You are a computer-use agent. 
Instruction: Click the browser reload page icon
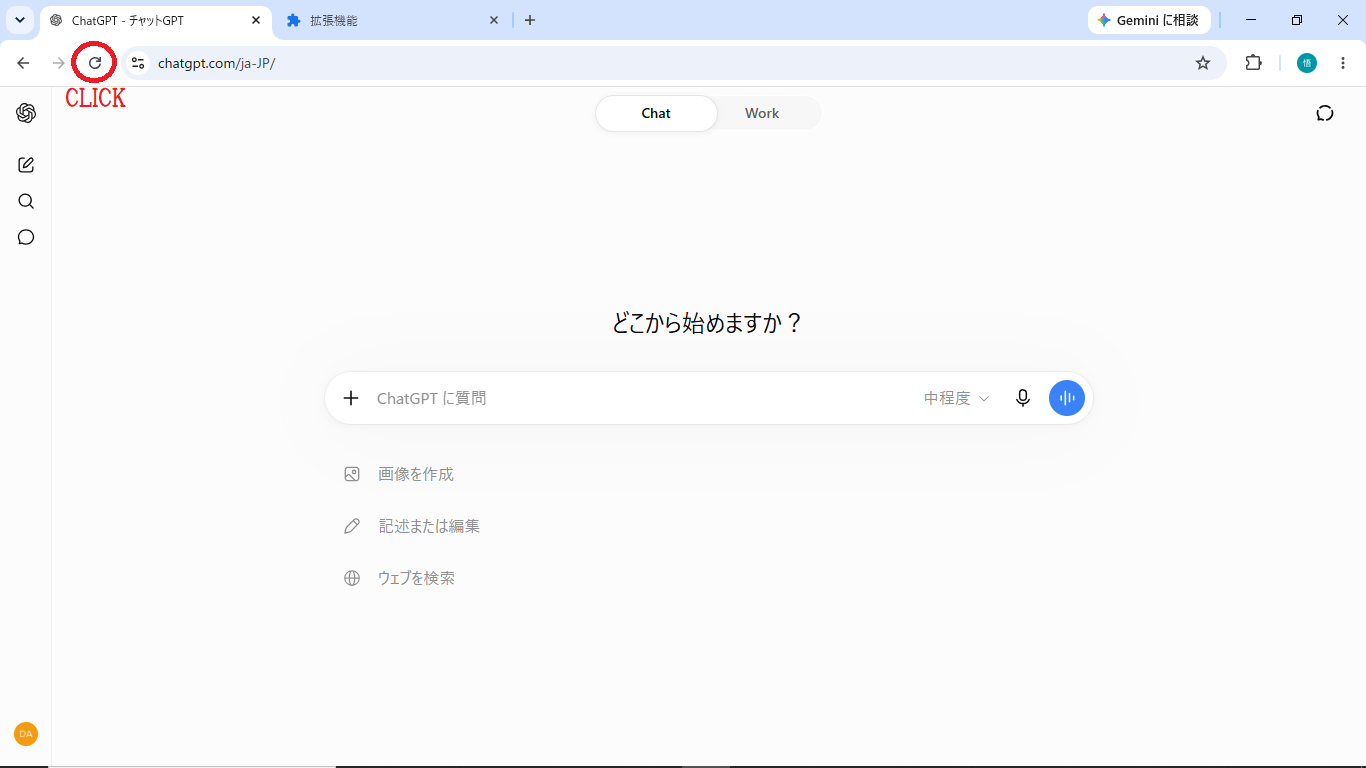click(95, 63)
